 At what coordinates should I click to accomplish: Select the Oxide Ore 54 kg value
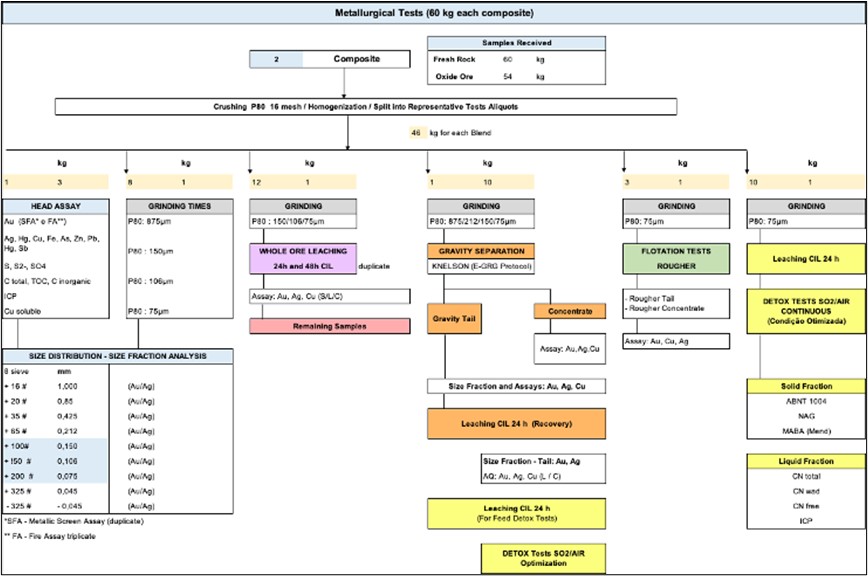point(507,76)
